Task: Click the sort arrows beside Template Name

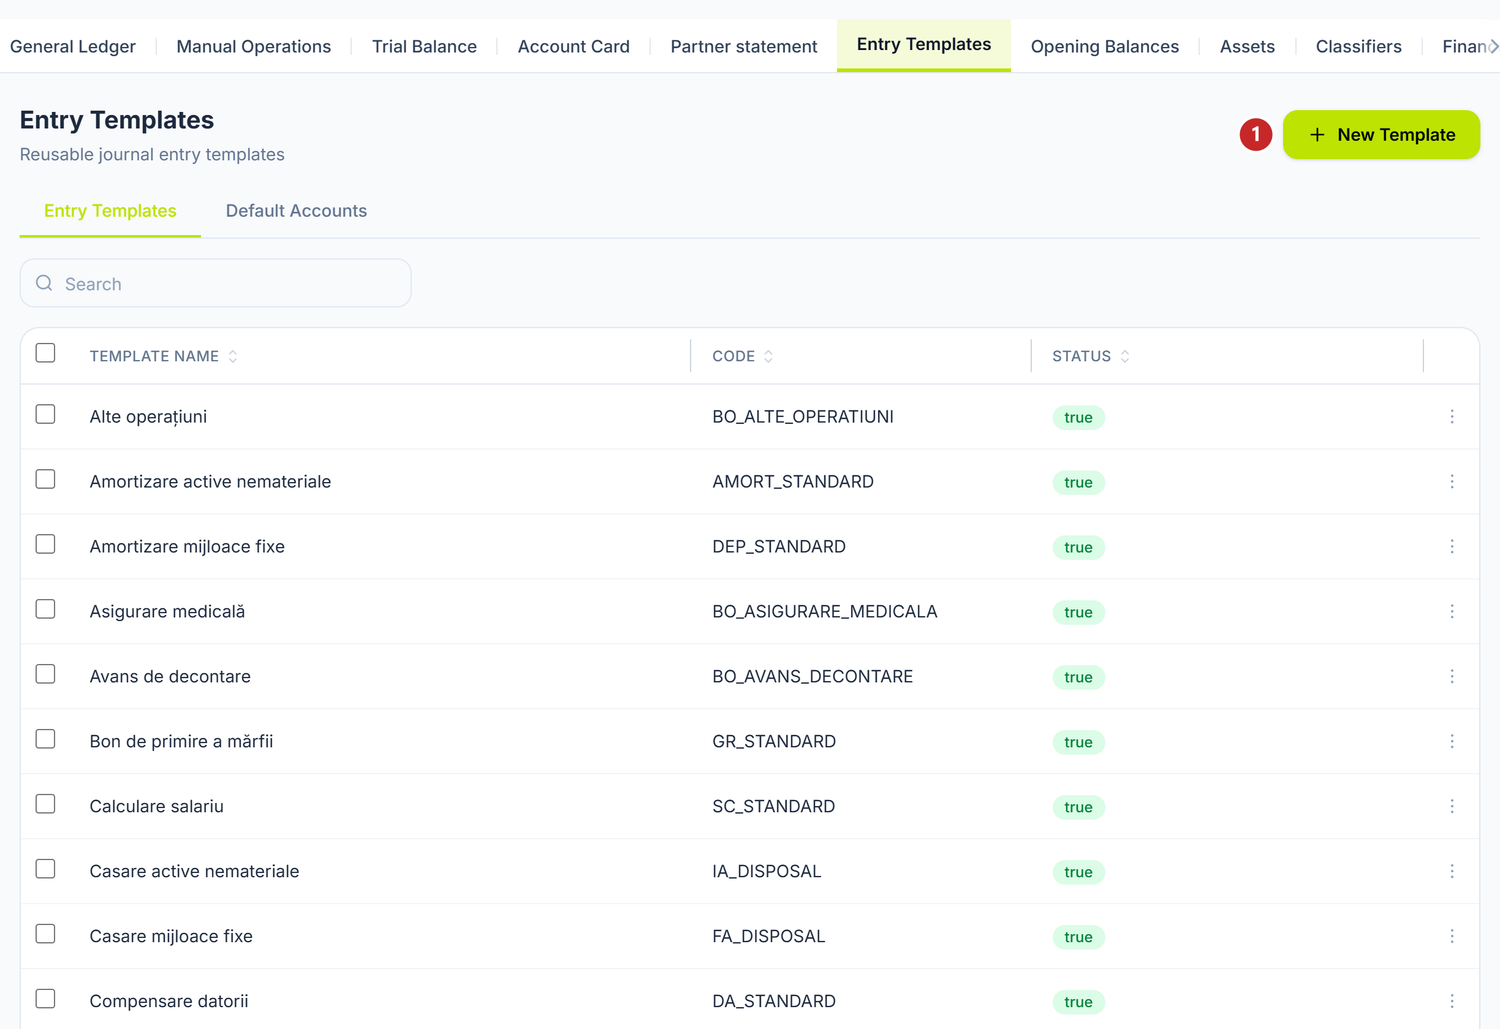Action: (233, 356)
